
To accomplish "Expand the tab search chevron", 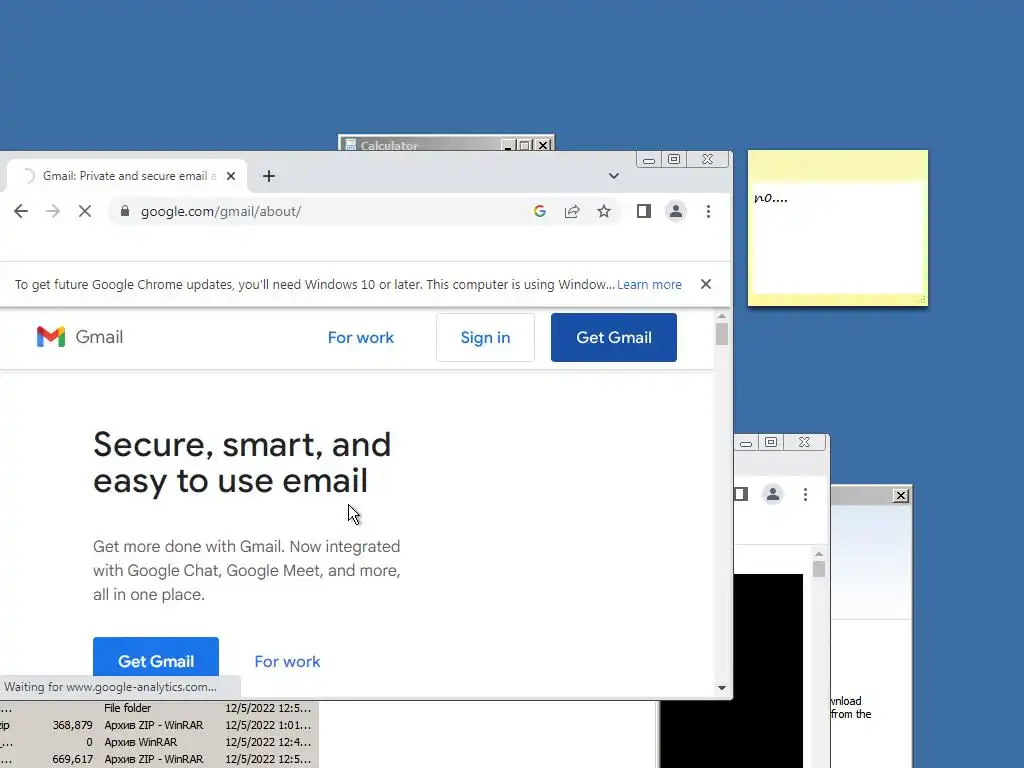I will point(614,176).
